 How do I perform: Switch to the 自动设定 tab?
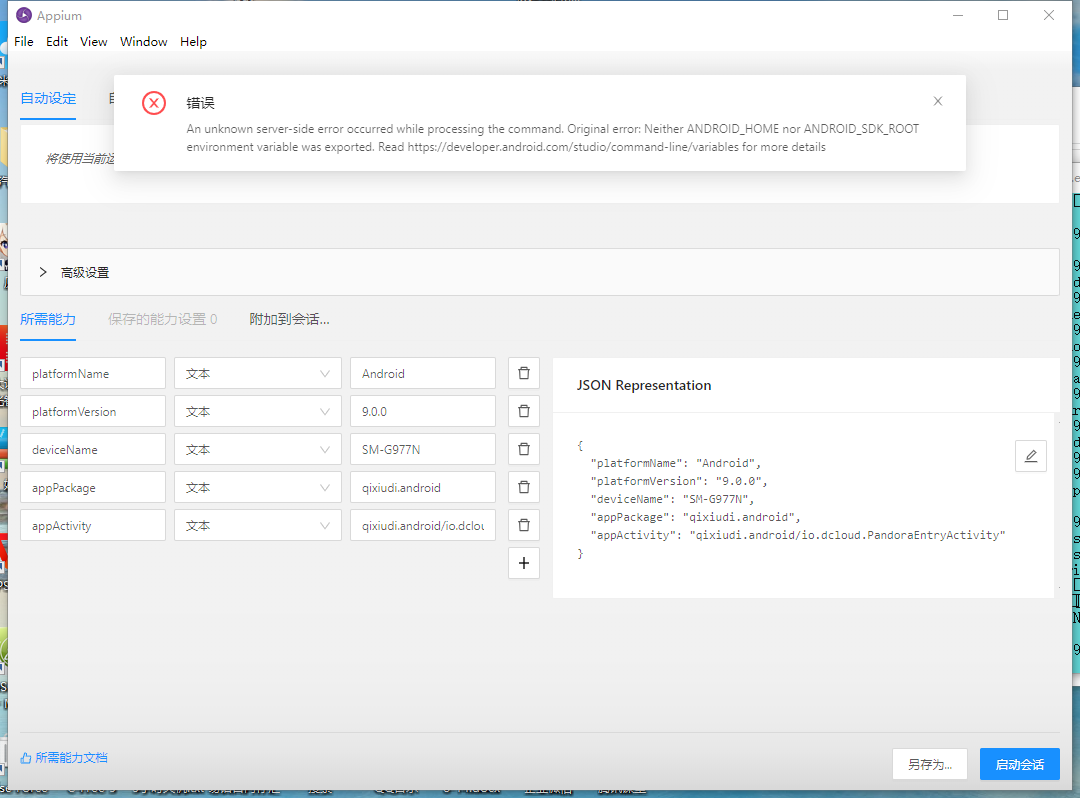48,98
